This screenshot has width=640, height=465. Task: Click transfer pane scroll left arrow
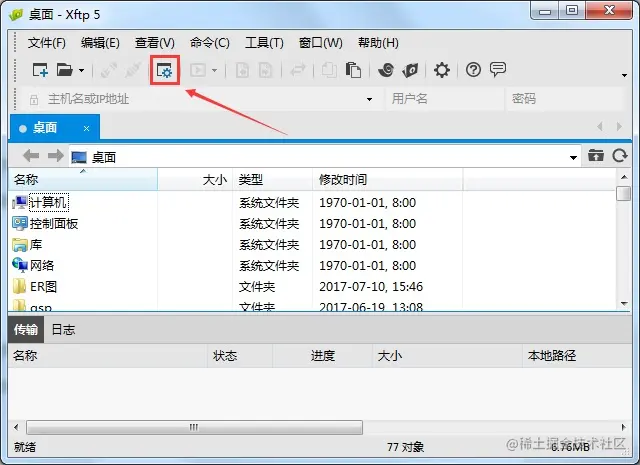pos(16,427)
